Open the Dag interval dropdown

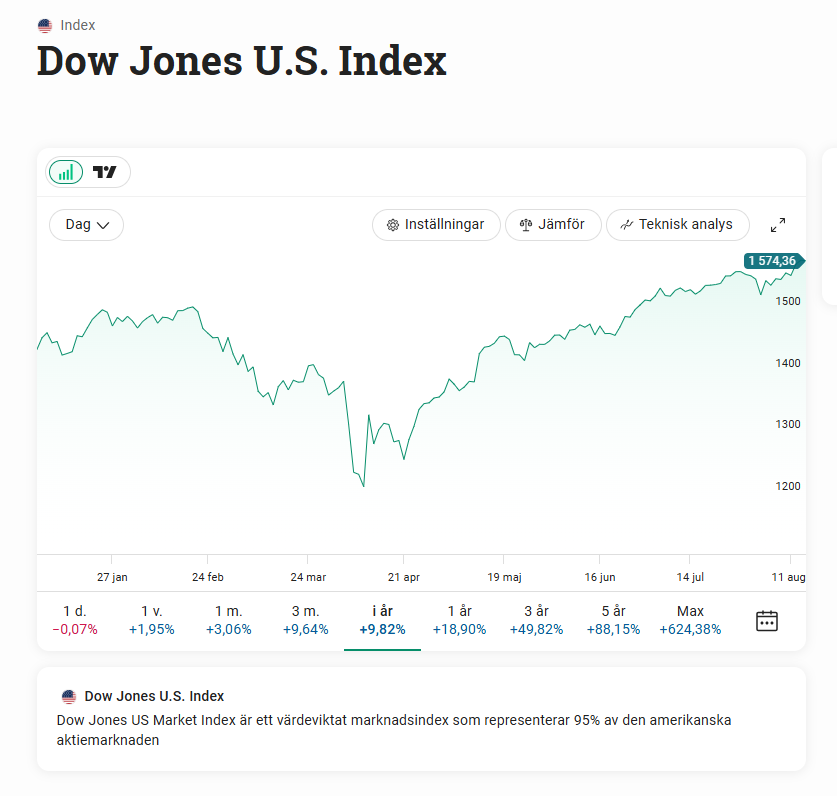[86, 225]
